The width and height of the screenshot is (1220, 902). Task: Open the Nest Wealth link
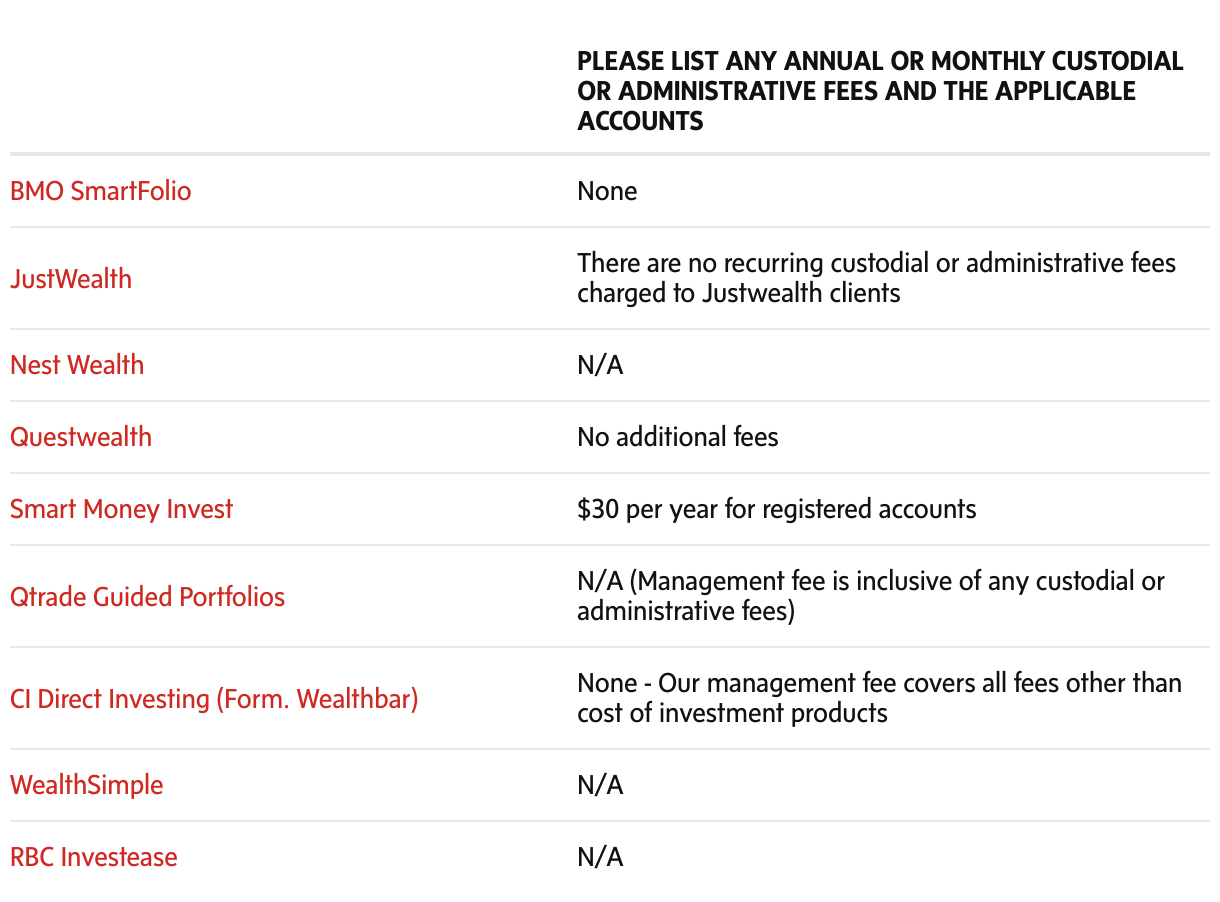pos(77,365)
